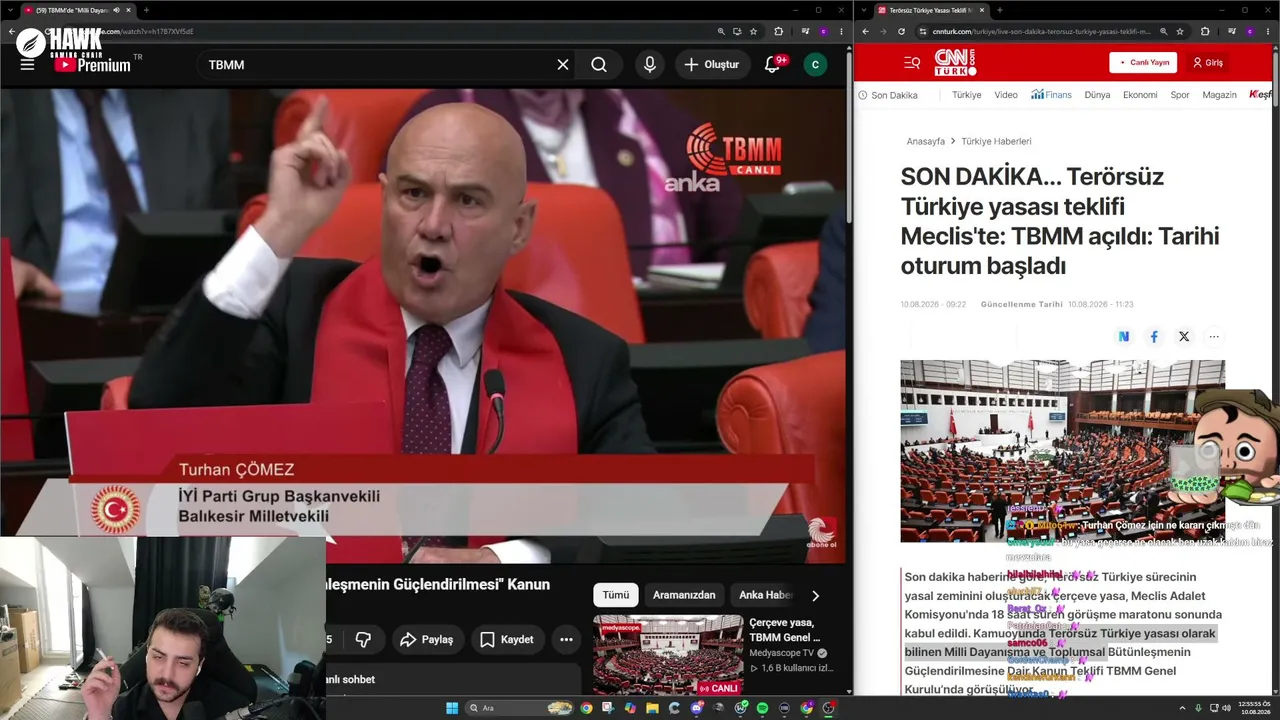Viewport: 1280px width, 720px height.
Task: Open the Dünya category
Action: 1097,95
